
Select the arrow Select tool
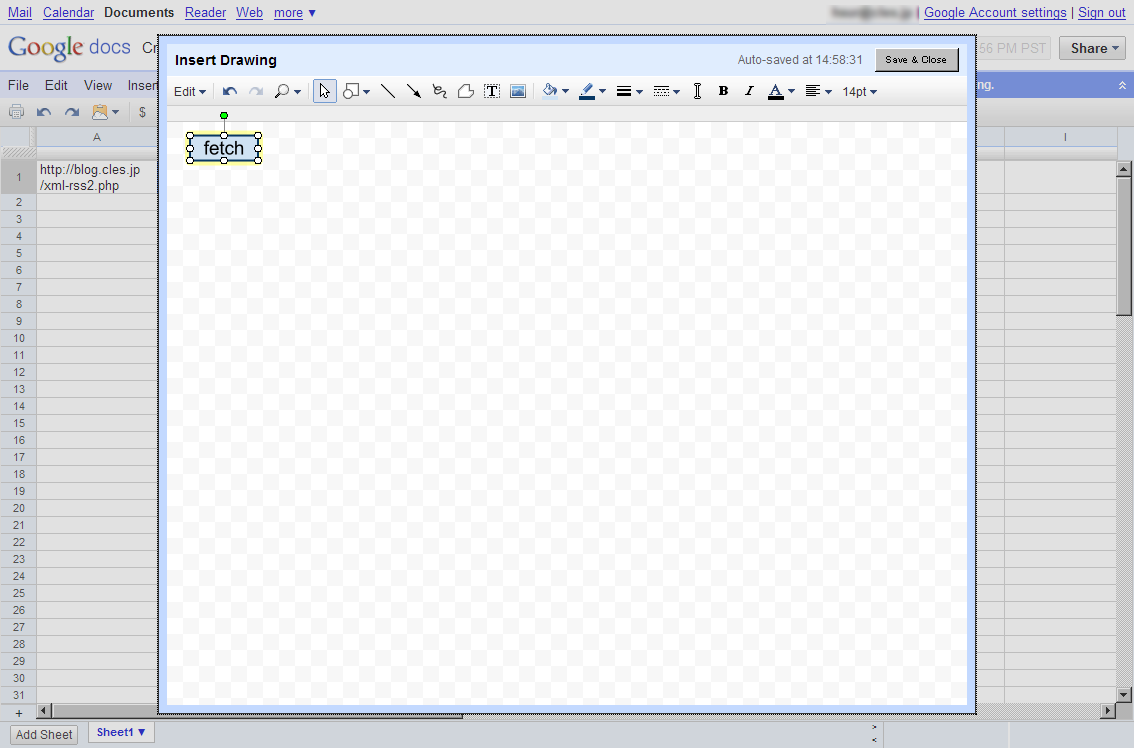coord(324,91)
